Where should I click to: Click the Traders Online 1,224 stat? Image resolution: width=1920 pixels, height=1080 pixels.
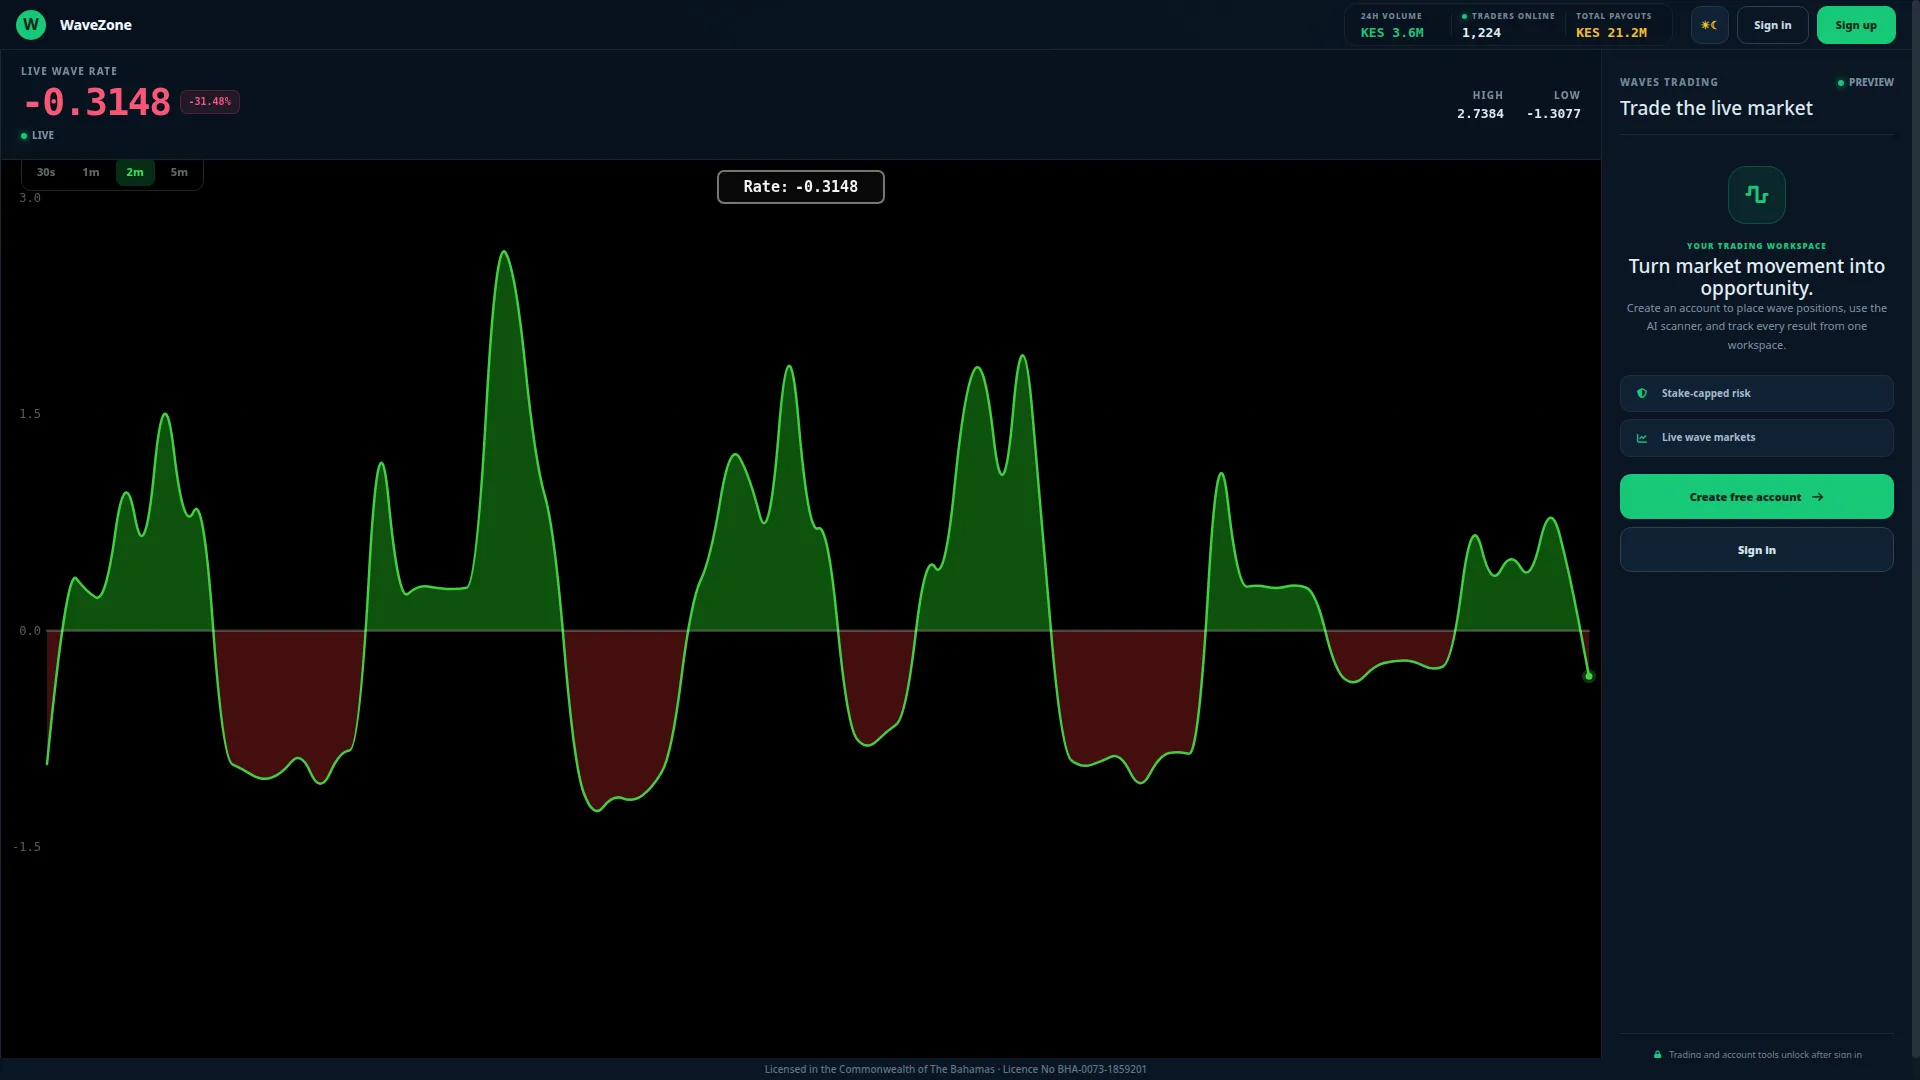(1508, 25)
